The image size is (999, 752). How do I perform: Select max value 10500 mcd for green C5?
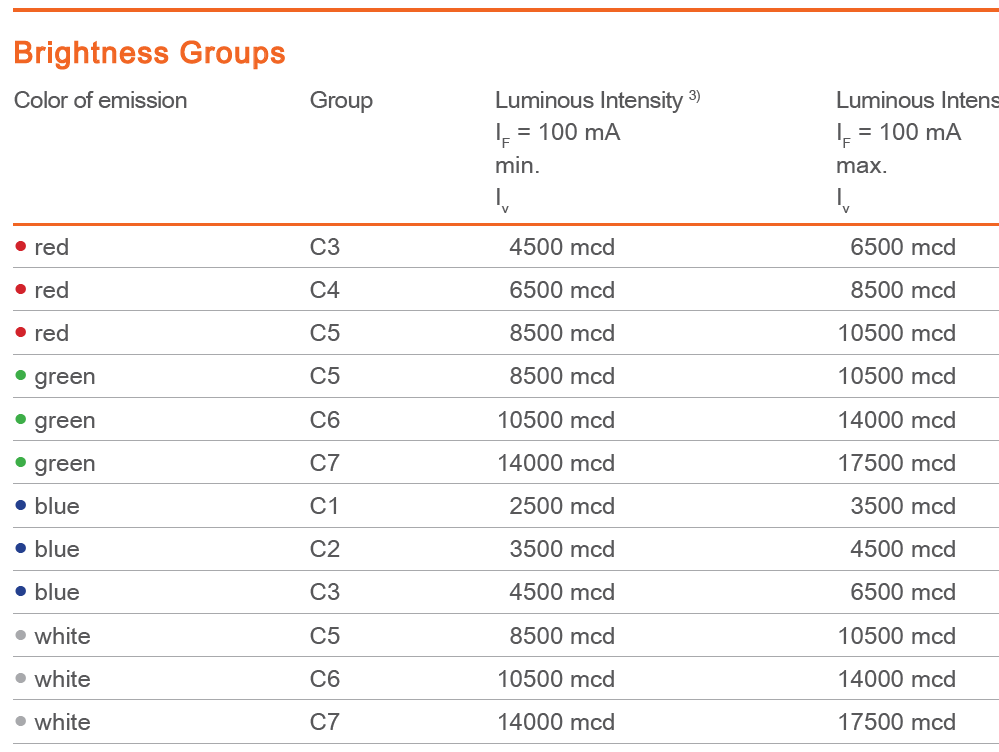point(896,376)
